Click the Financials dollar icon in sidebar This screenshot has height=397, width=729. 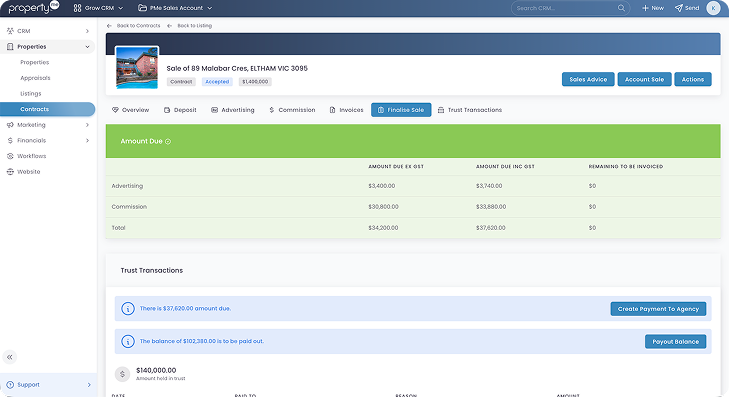[10, 140]
